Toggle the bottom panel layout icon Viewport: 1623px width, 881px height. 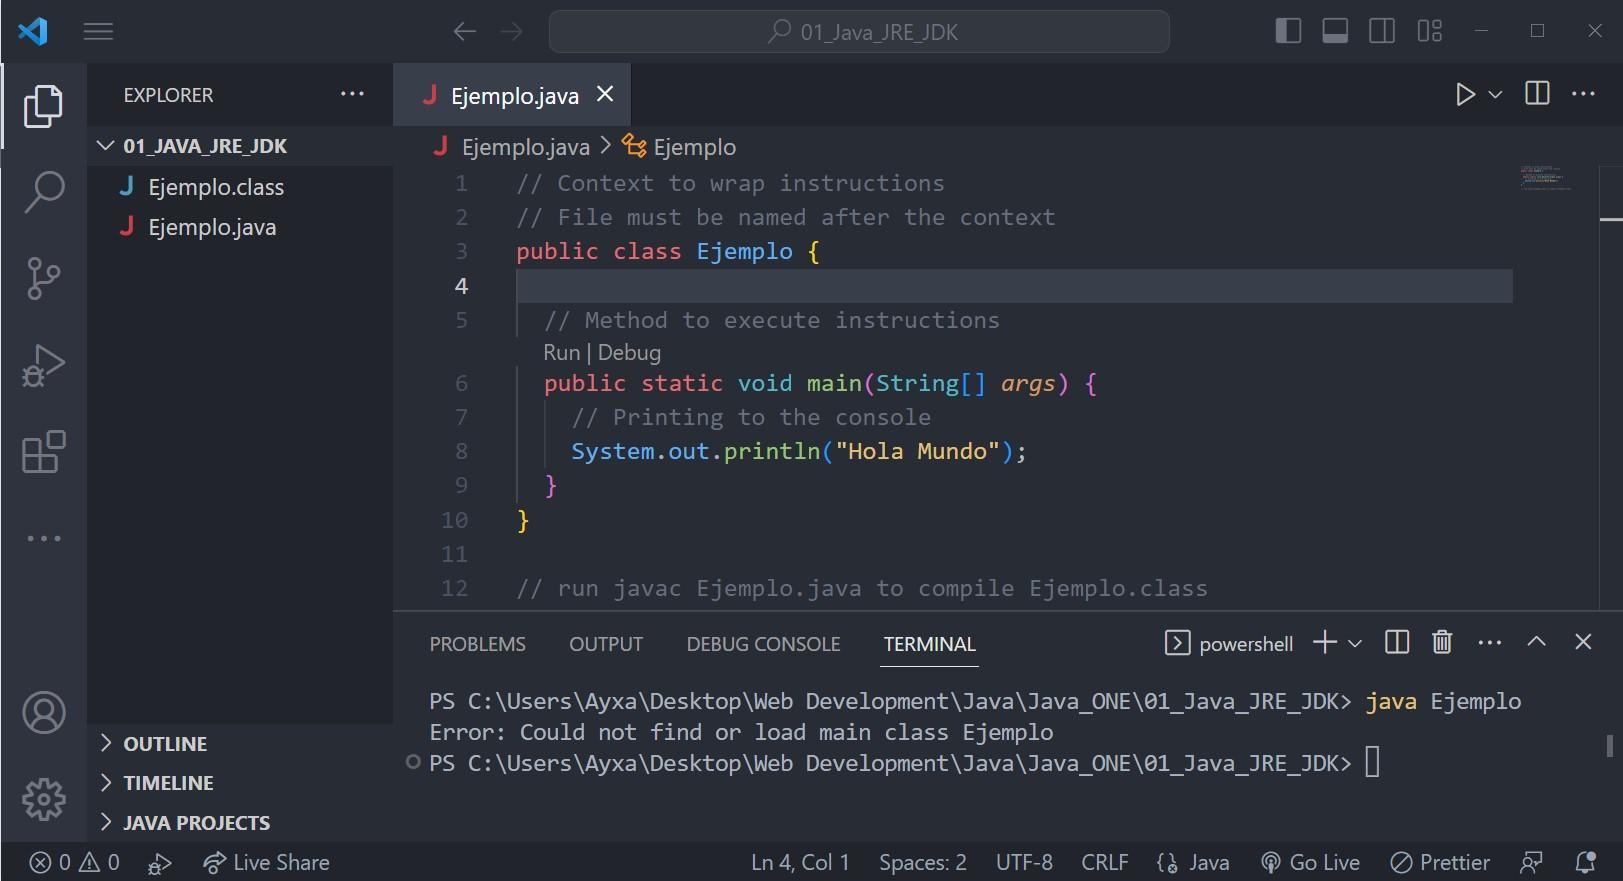pyautogui.click(x=1335, y=32)
